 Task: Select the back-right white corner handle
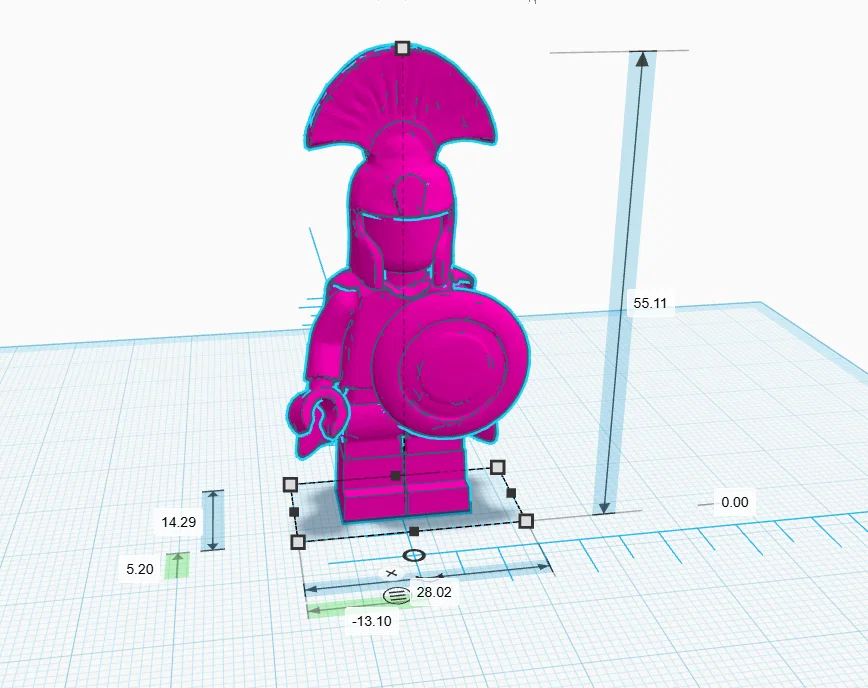click(x=498, y=468)
